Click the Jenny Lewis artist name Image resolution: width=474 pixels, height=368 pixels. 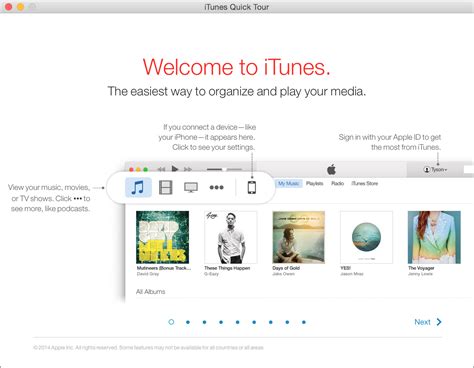coord(420,274)
